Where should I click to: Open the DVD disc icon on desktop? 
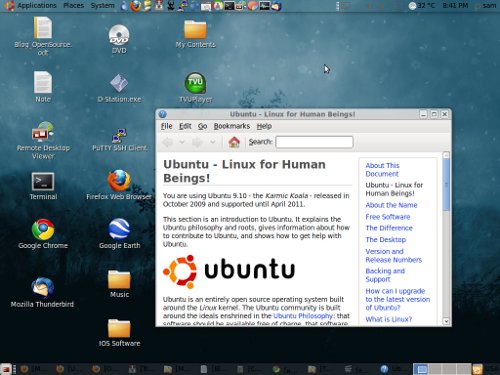click(x=119, y=39)
